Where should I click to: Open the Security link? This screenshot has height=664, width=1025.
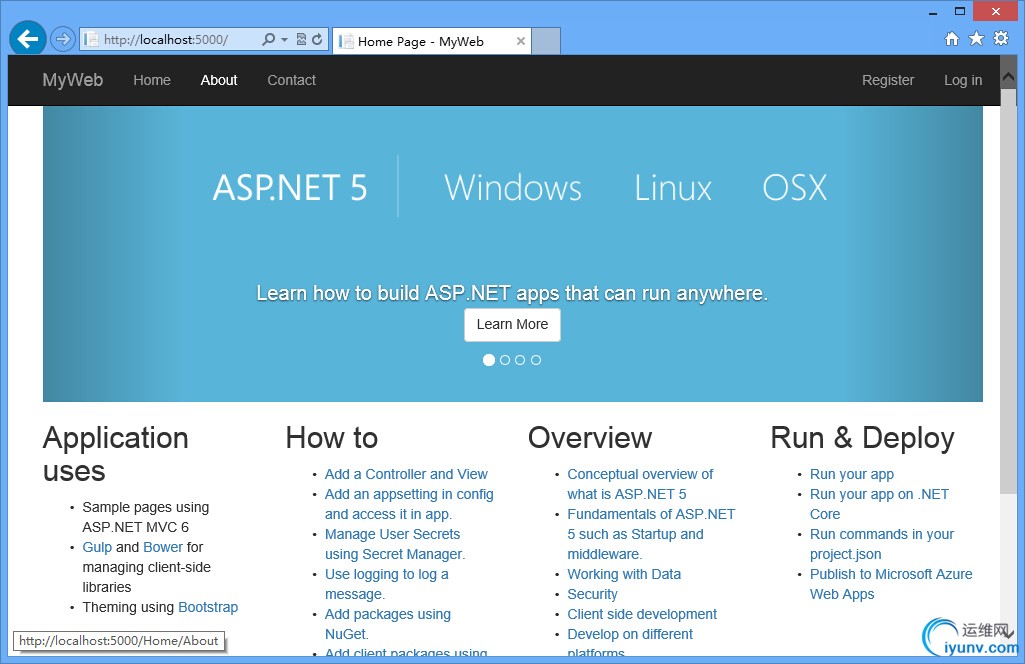592,594
